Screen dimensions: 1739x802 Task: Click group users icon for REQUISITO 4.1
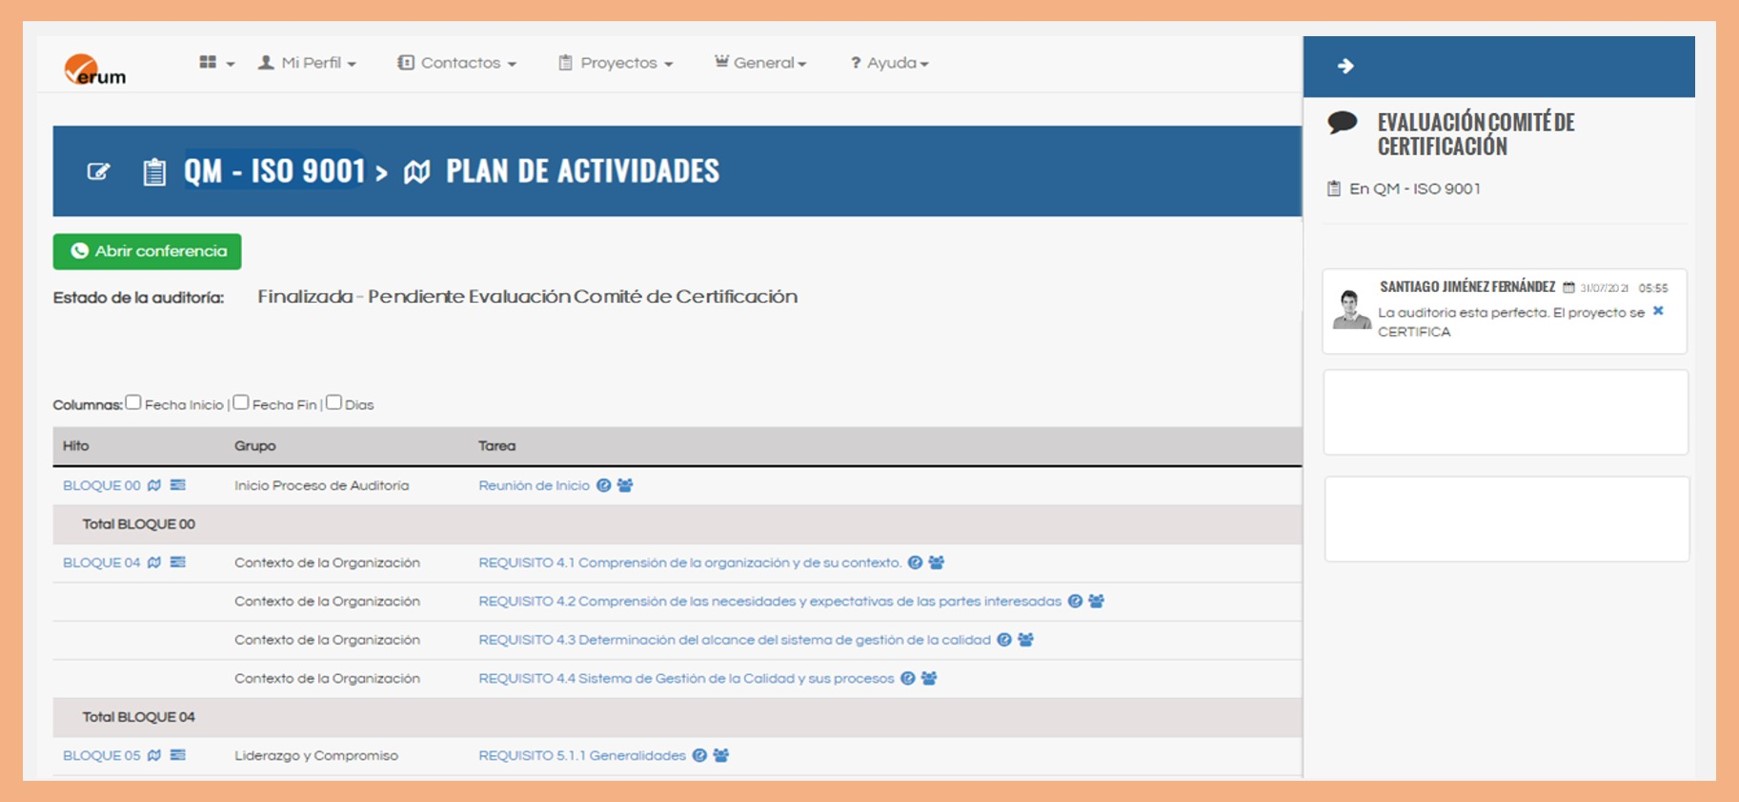(x=936, y=562)
